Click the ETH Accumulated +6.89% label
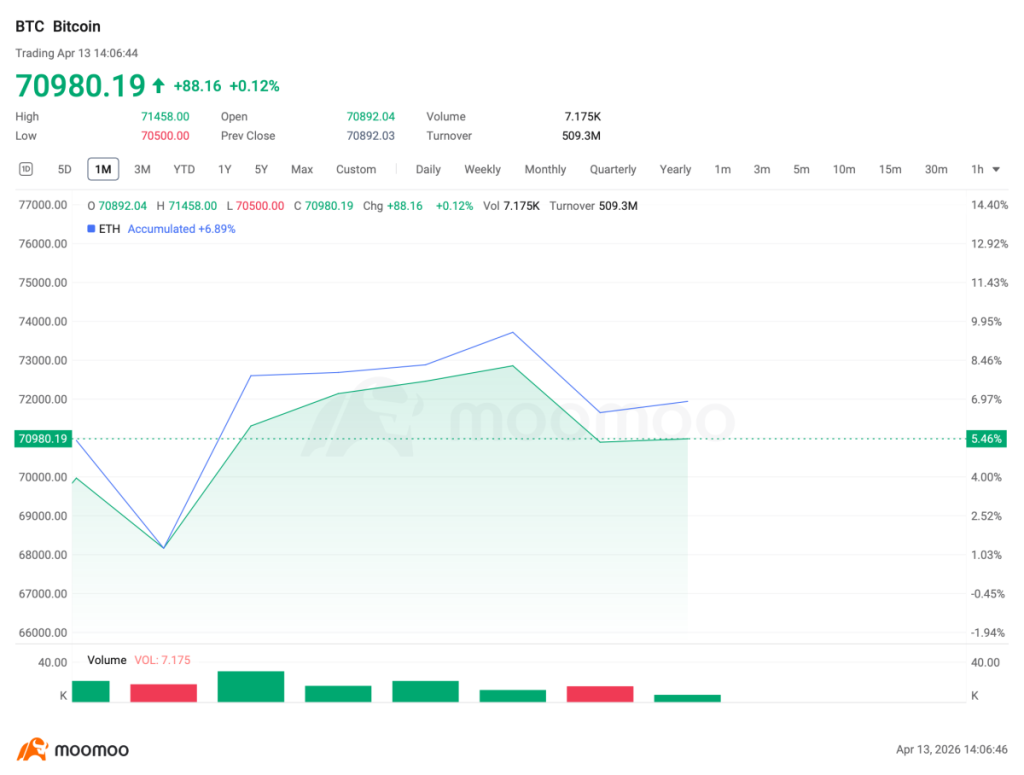Image resolution: width=1024 pixels, height=775 pixels. click(181, 229)
